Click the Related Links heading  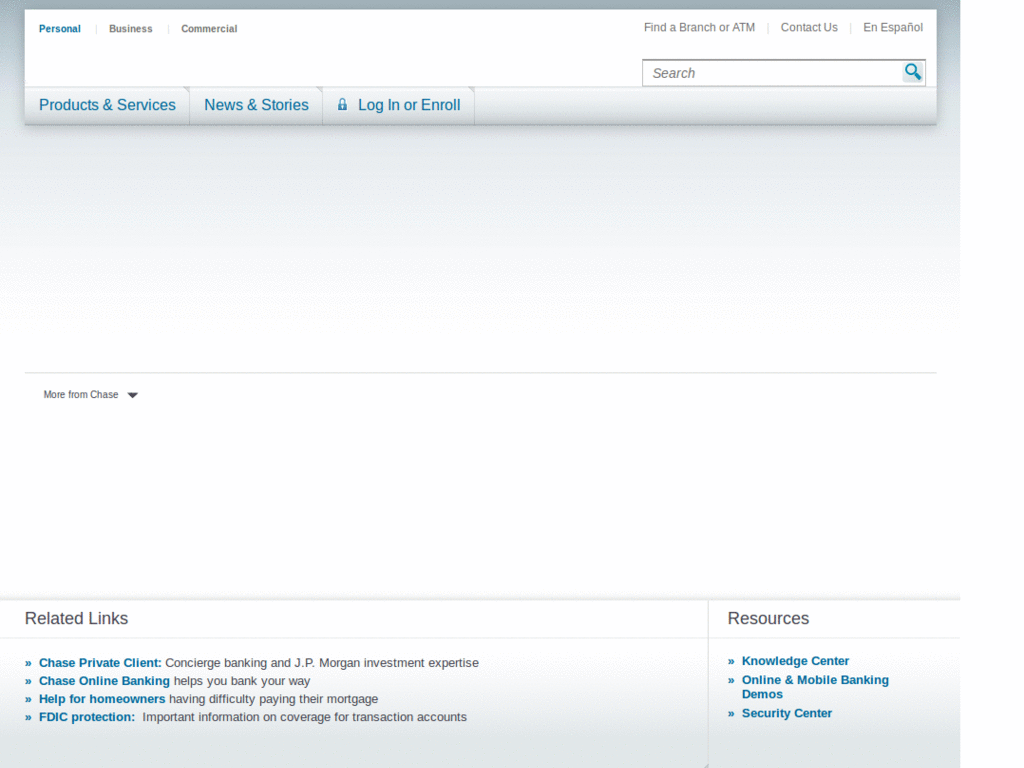pos(76,618)
